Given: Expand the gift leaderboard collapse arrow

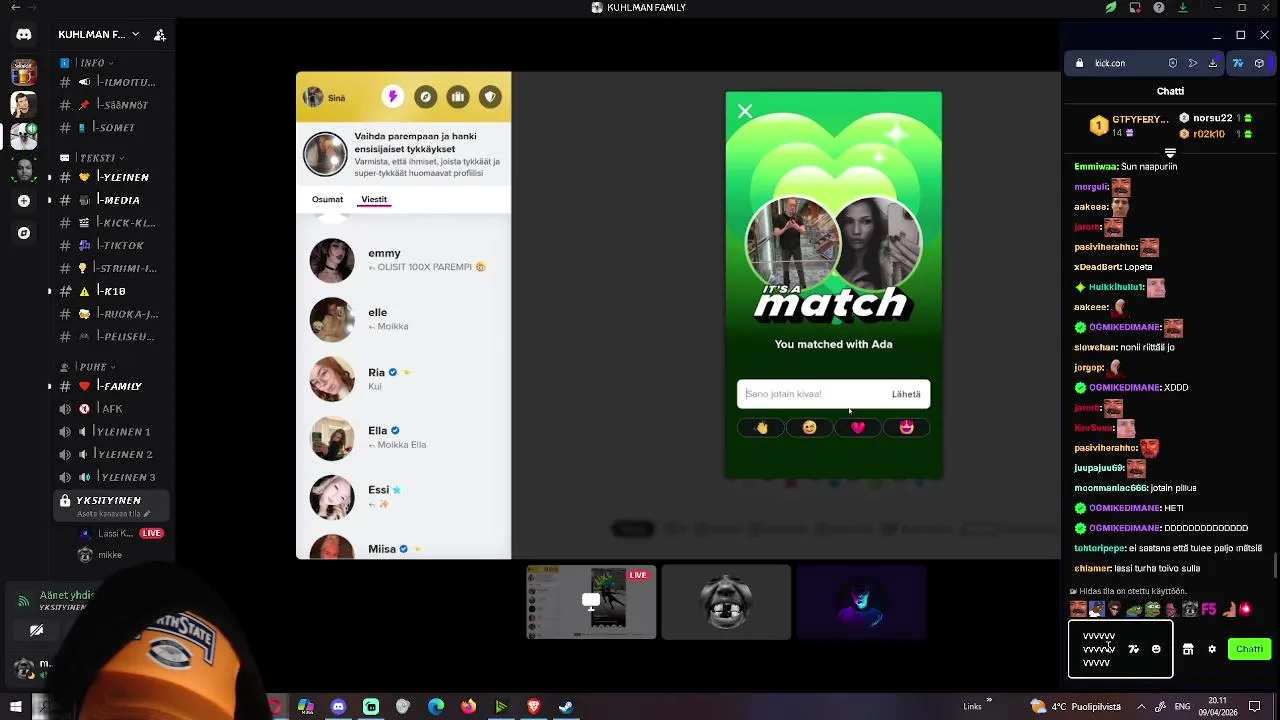Looking at the screenshot, I should [1170, 153].
